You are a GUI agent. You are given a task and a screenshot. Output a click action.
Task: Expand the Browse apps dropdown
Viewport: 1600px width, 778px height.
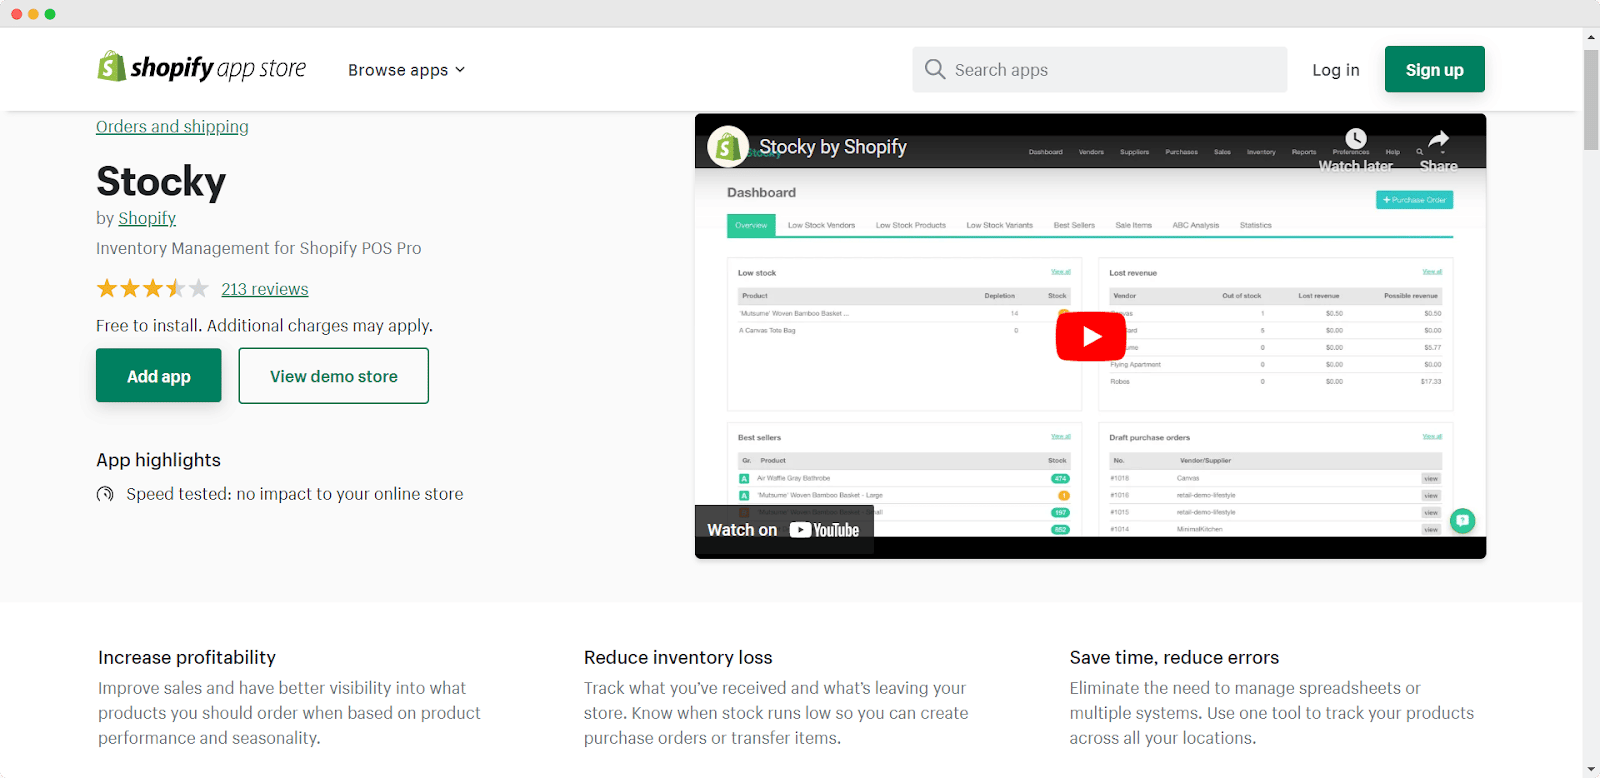406,70
